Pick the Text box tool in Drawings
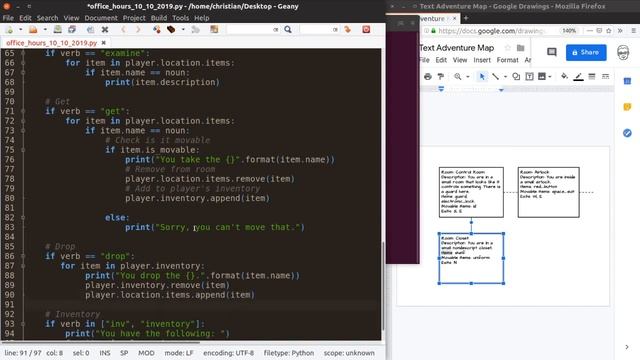Screen dimensions: 640x360 [x=529, y=77]
